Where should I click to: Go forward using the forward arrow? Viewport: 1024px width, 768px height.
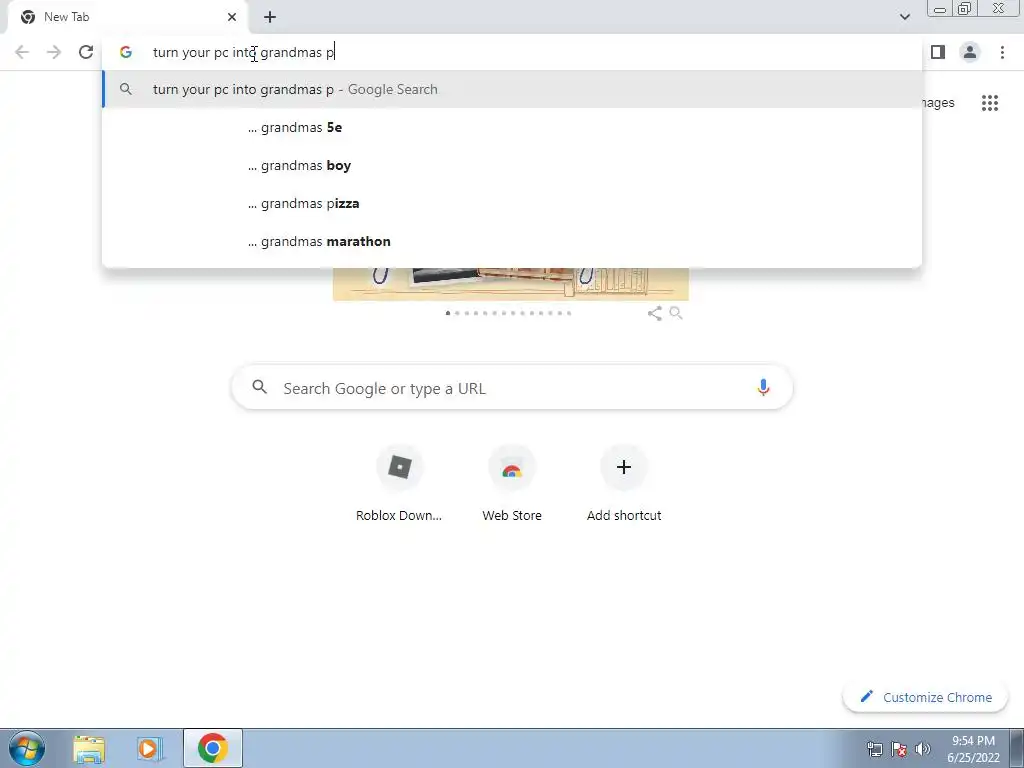(x=54, y=52)
